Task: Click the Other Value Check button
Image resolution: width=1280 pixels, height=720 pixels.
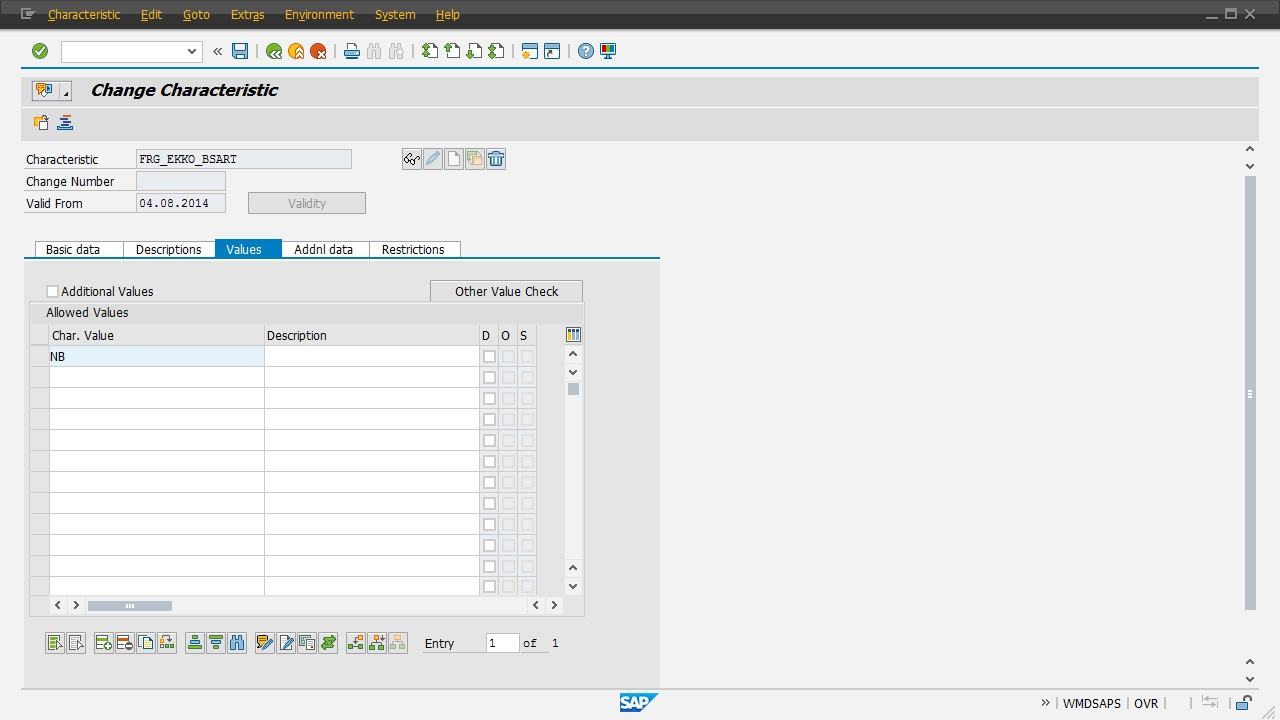Action: pyautogui.click(x=506, y=291)
